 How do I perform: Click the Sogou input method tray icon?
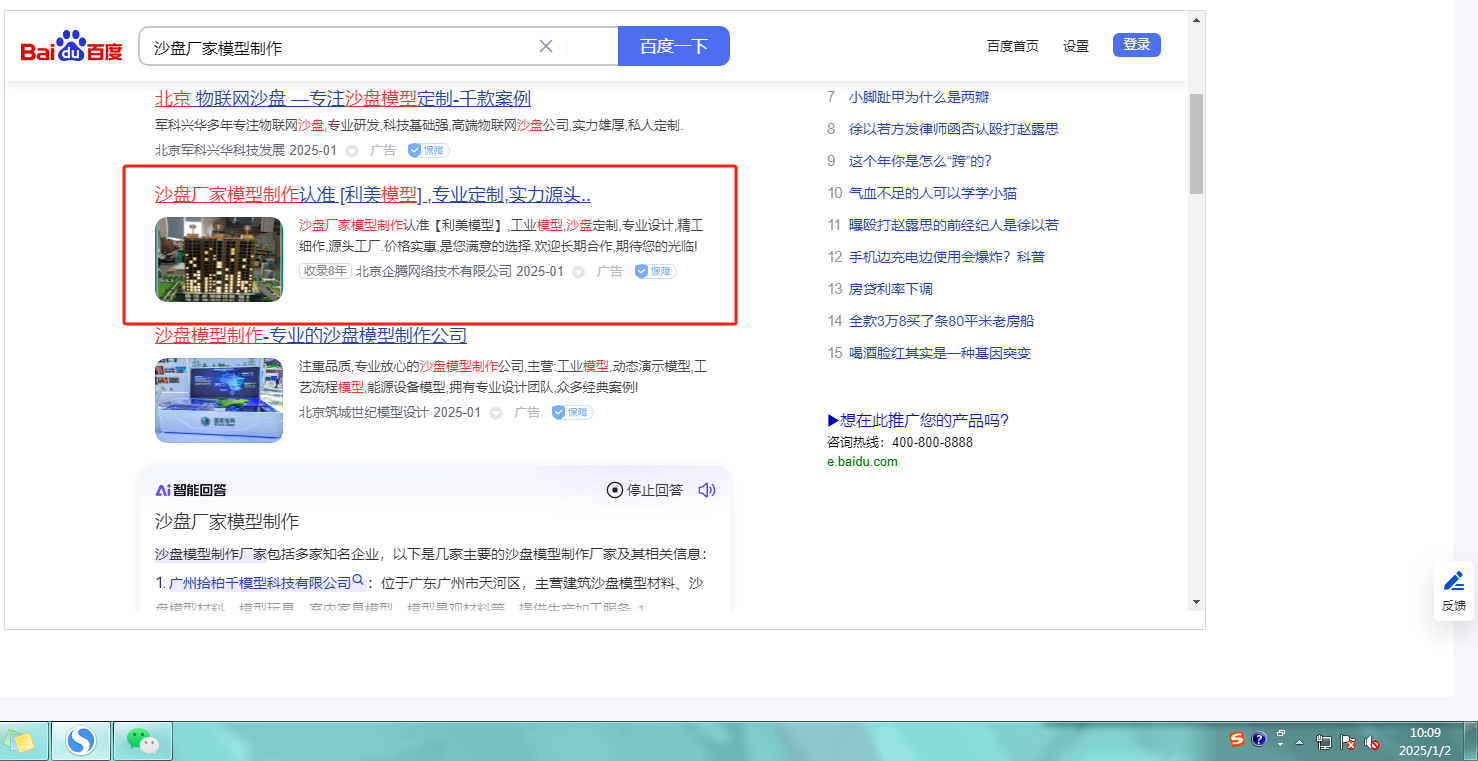(1237, 740)
